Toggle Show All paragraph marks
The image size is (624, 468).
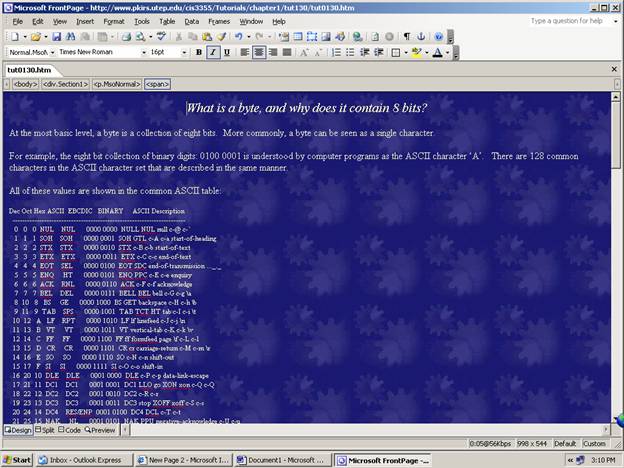[x=407, y=37]
